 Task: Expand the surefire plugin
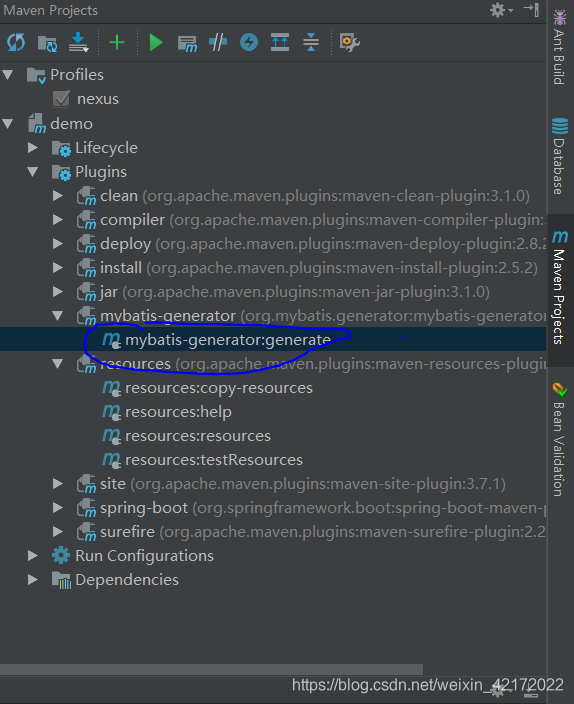coord(57,532)
